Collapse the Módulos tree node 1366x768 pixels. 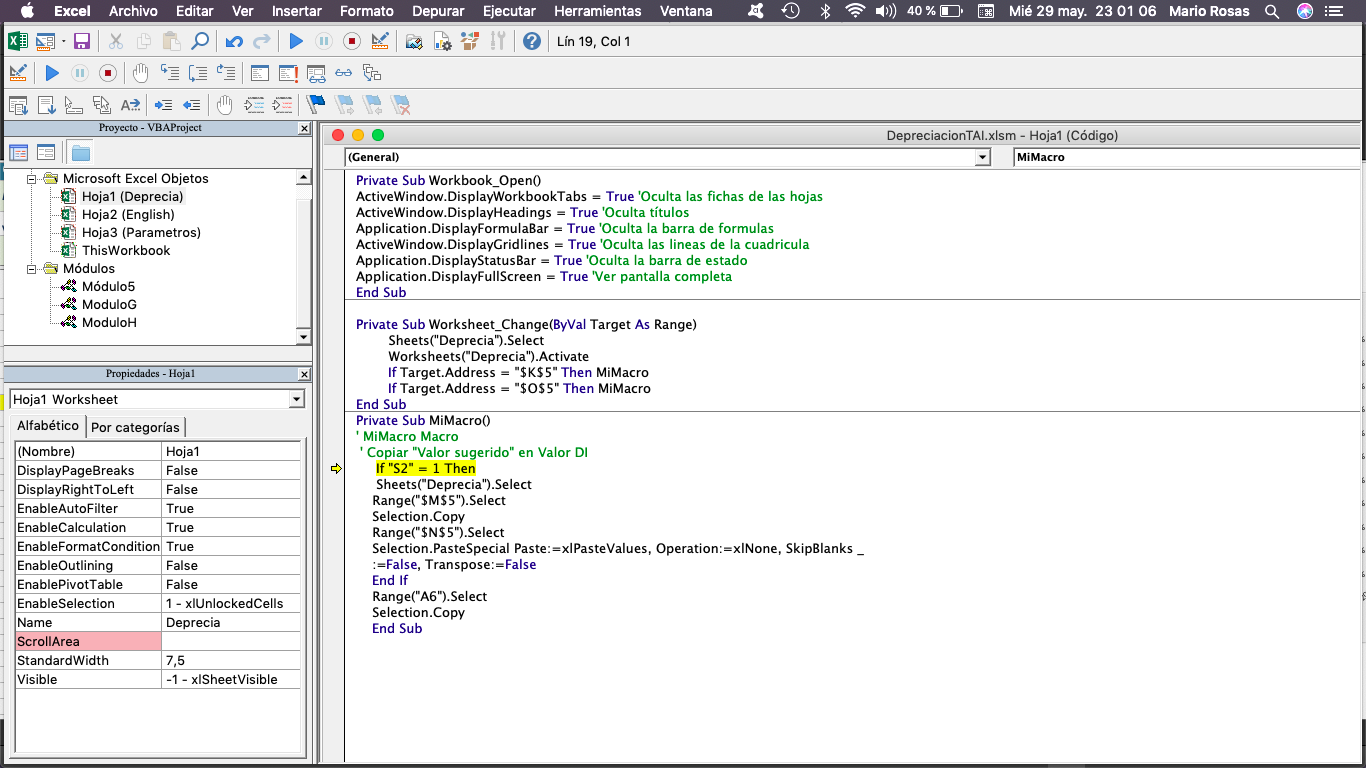tap(32, 268)
